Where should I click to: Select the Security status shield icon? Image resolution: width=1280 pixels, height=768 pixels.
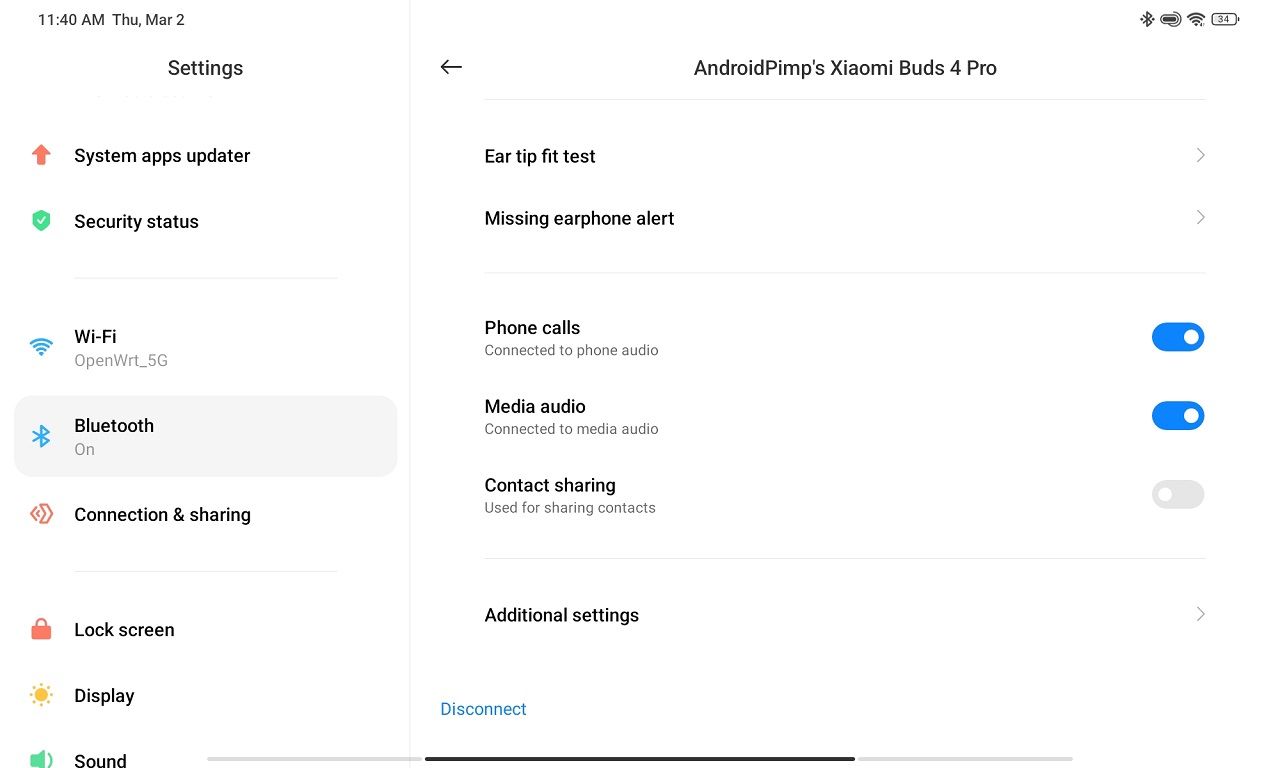point(41,221)
